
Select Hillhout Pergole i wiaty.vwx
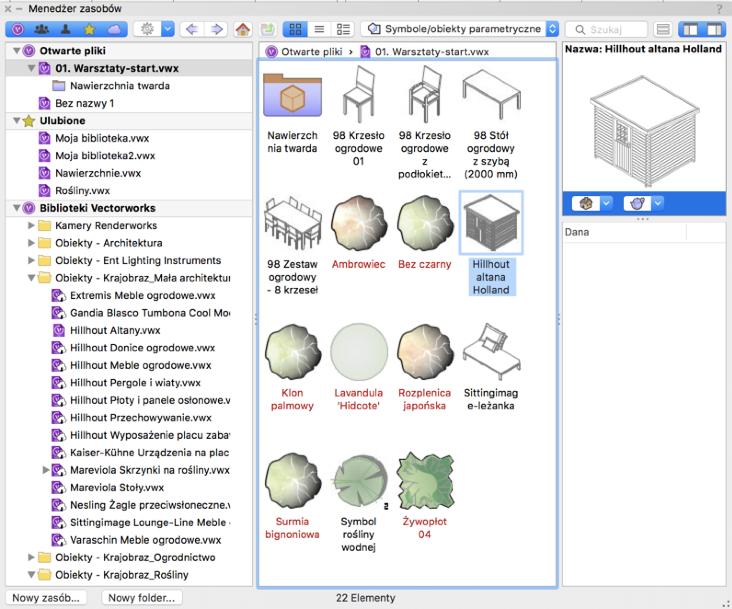[126, 383]
